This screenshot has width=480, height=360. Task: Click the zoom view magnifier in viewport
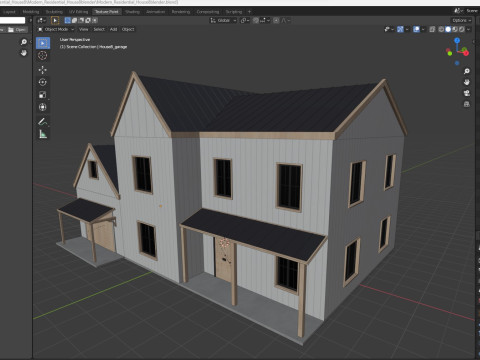click(467, 71)
